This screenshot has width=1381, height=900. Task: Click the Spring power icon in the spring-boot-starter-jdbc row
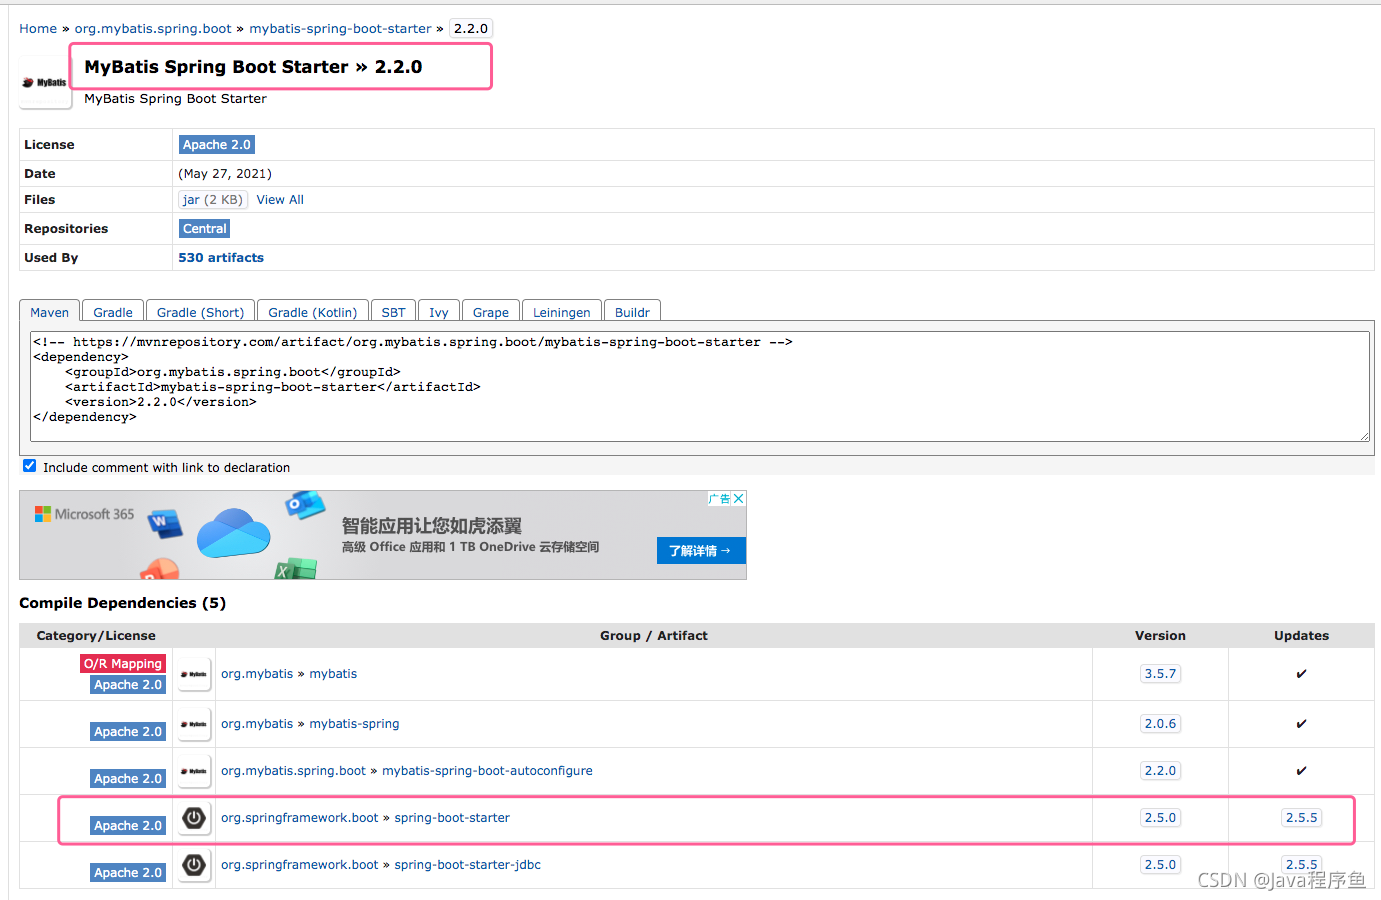[194, 865]
